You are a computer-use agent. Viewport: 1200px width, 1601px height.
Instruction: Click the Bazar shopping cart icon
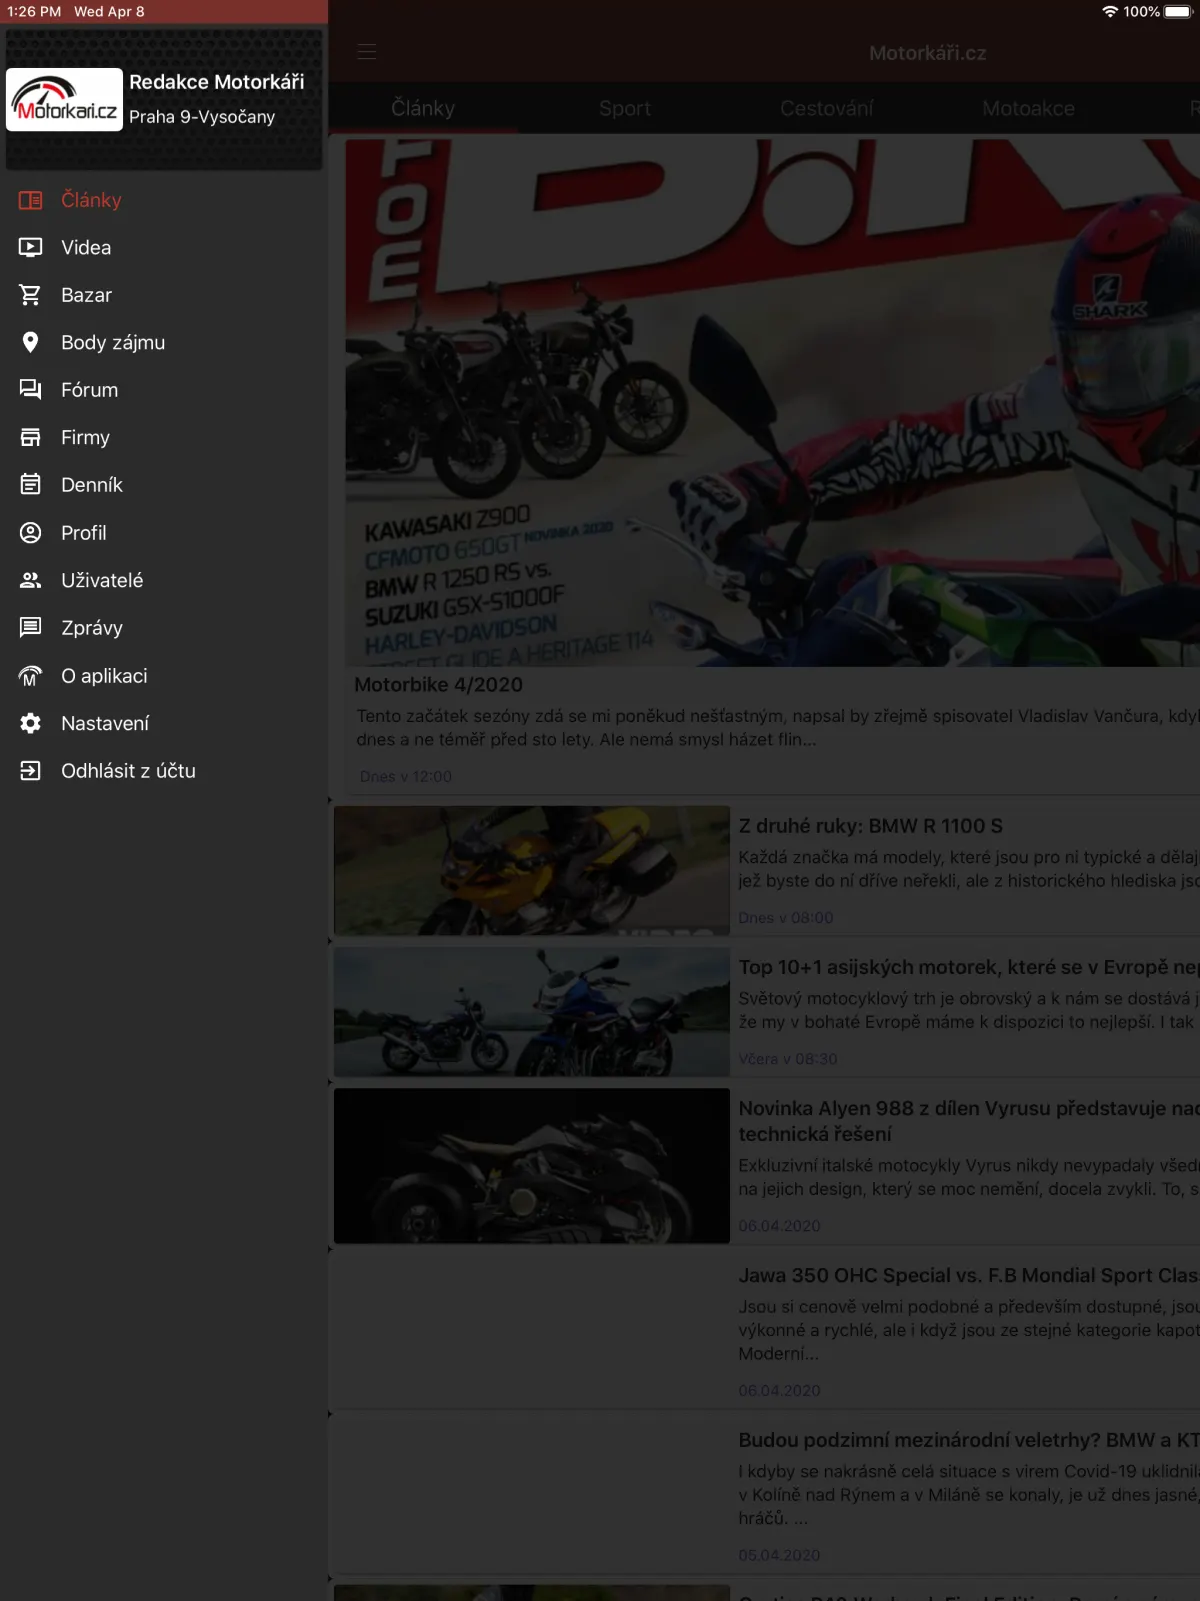tap(31, 295)
